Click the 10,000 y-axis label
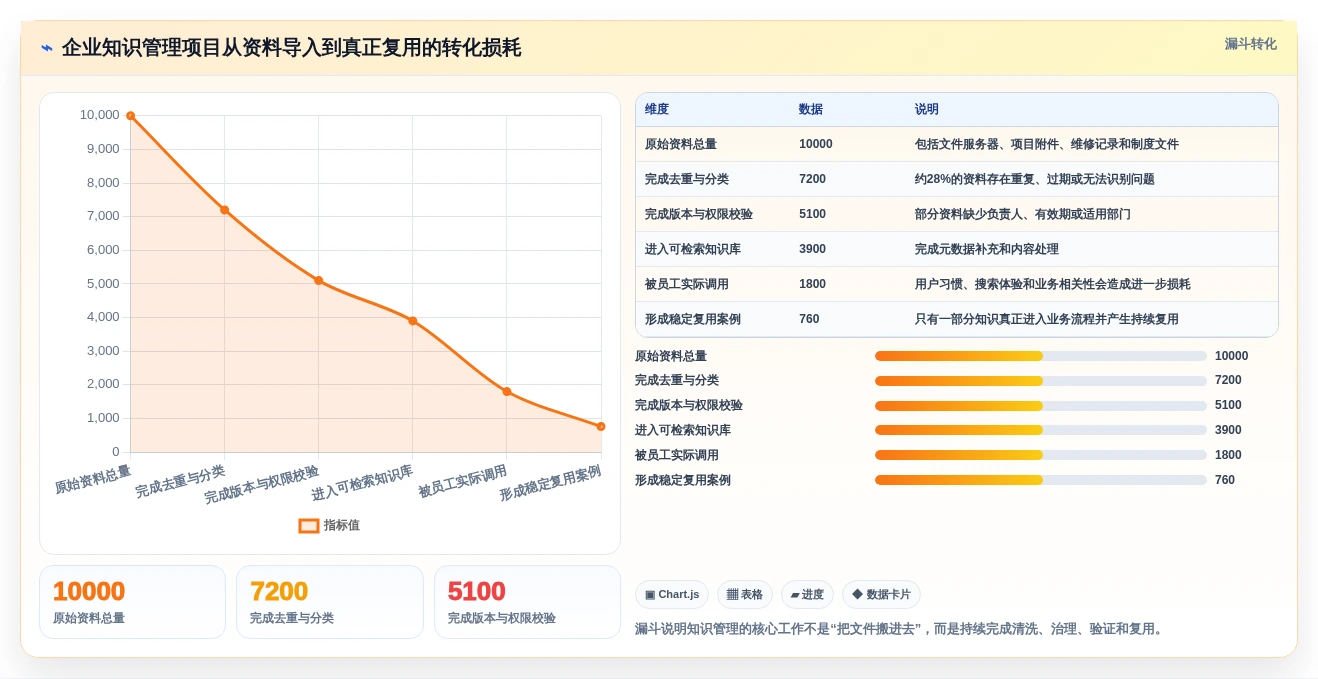The image size is (1318, 679). 99,115
